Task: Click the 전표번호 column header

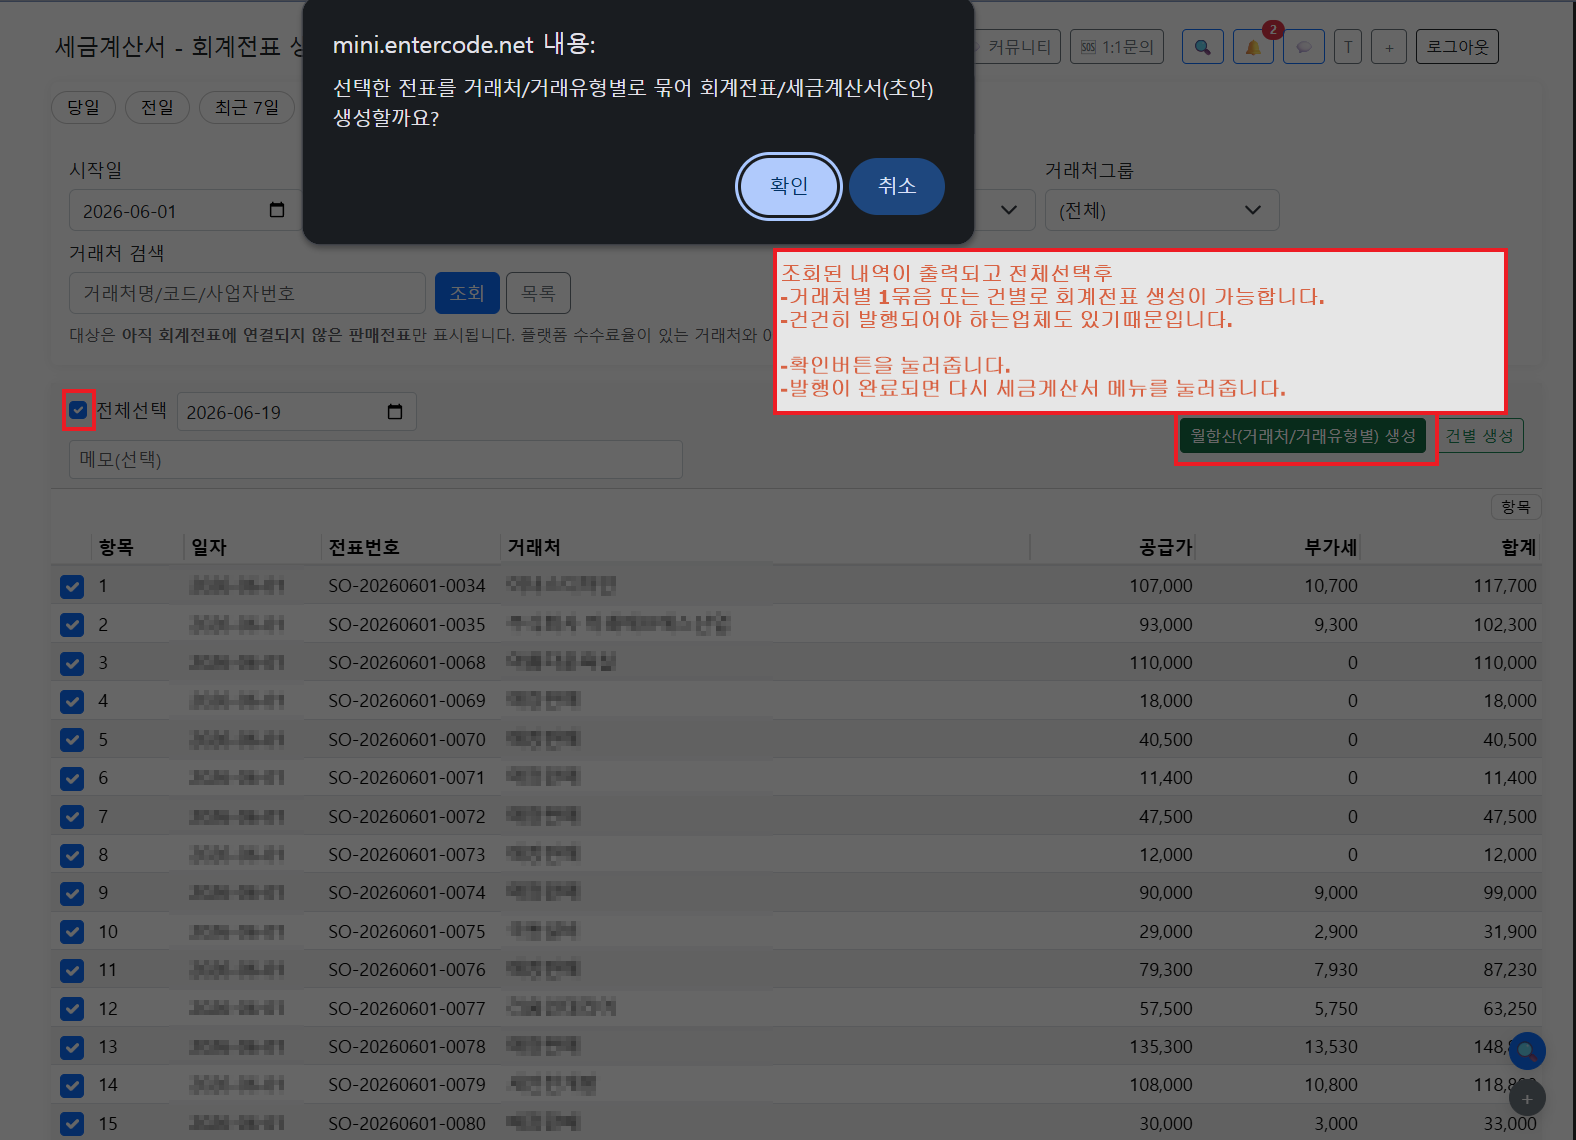Action: point(364,547)
